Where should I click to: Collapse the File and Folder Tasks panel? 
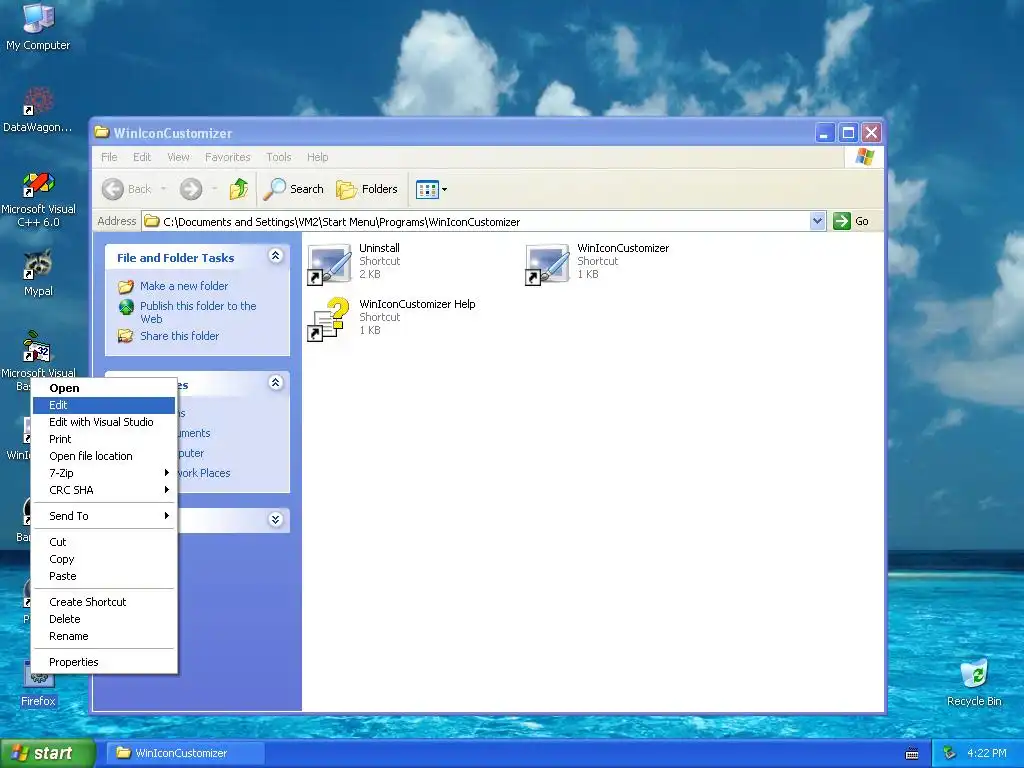(x=276, y=256)
